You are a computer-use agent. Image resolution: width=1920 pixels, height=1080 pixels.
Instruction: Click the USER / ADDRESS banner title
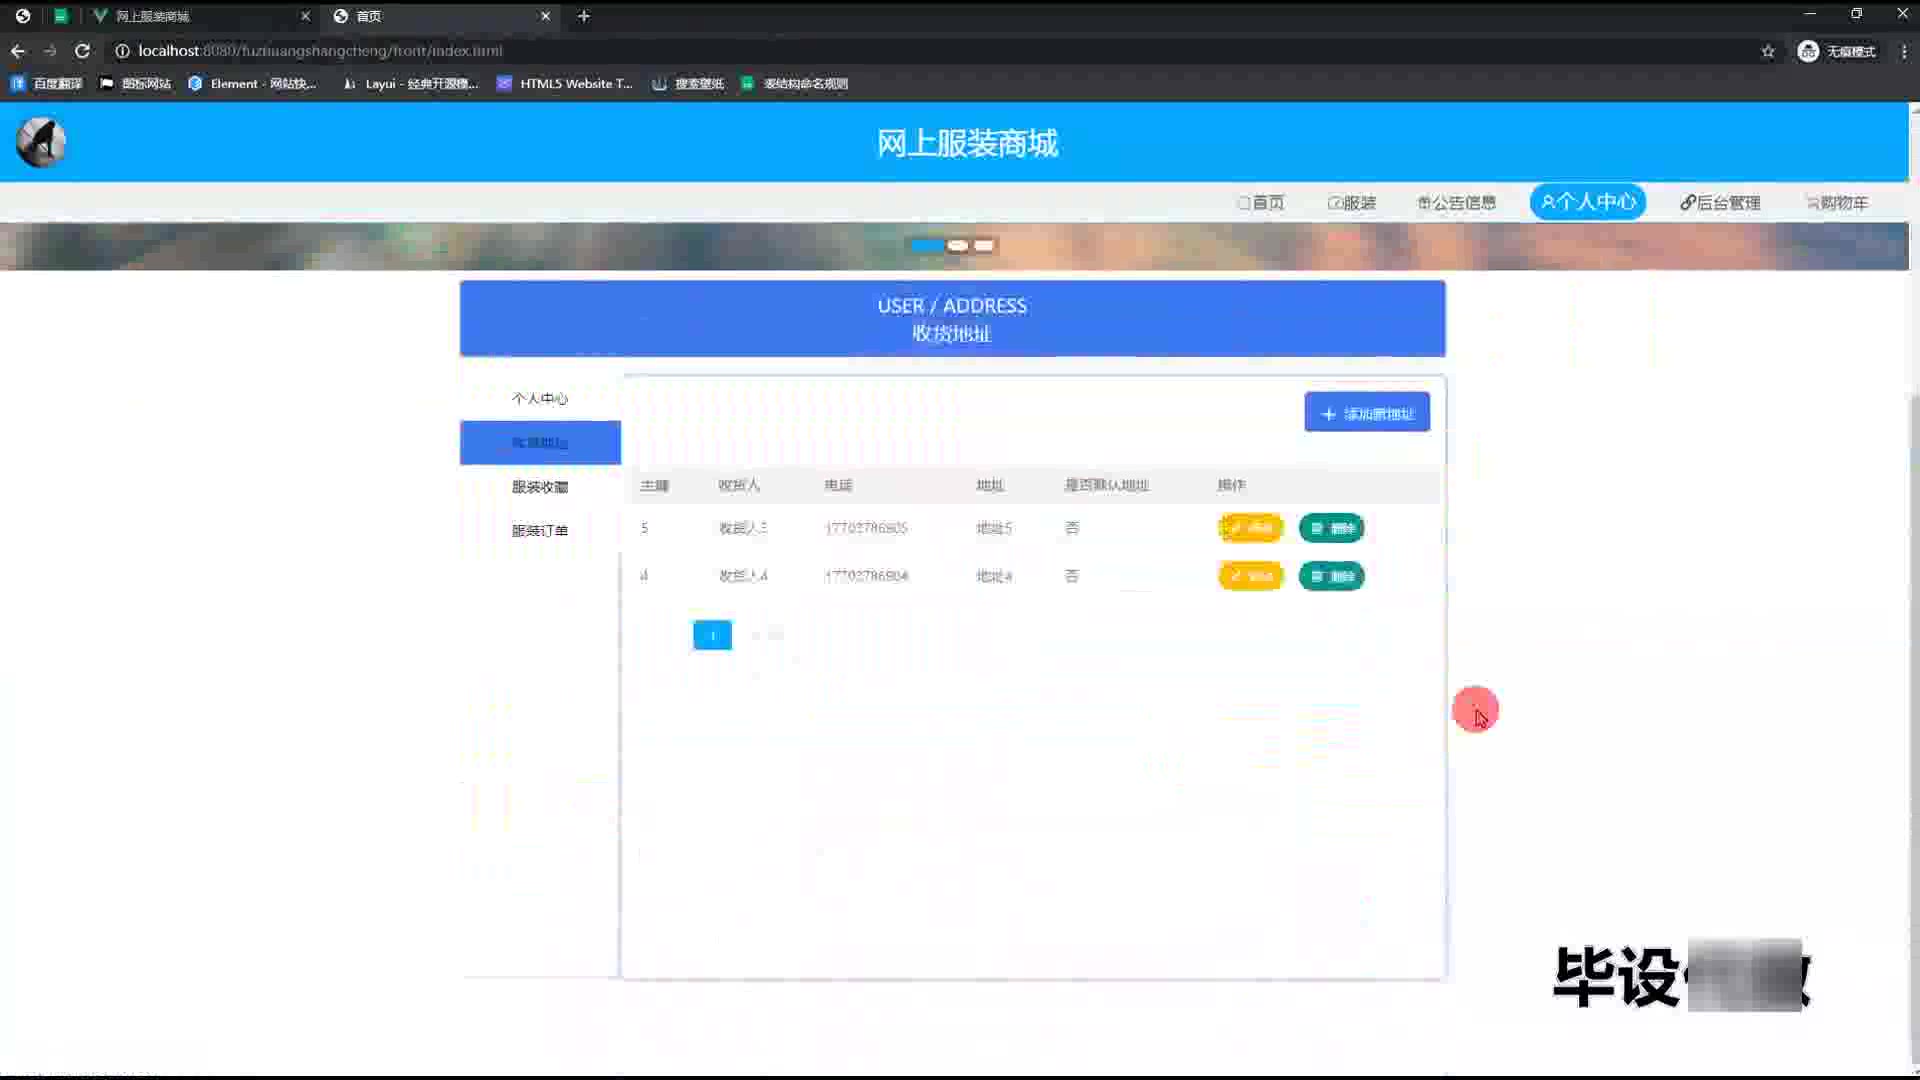point(952,306)
